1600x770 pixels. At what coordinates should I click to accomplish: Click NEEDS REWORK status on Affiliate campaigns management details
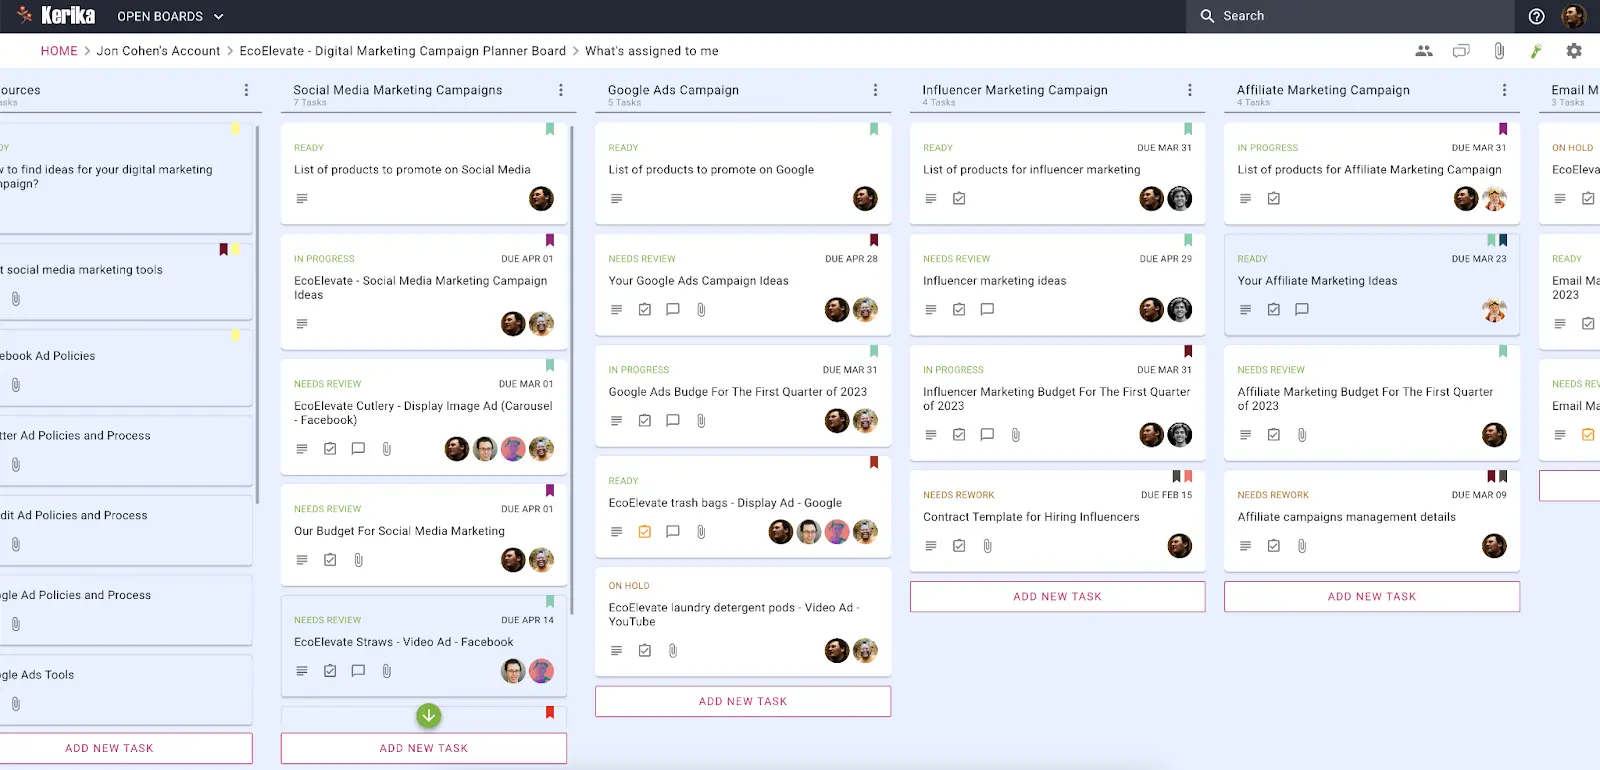pos(1273,495)
